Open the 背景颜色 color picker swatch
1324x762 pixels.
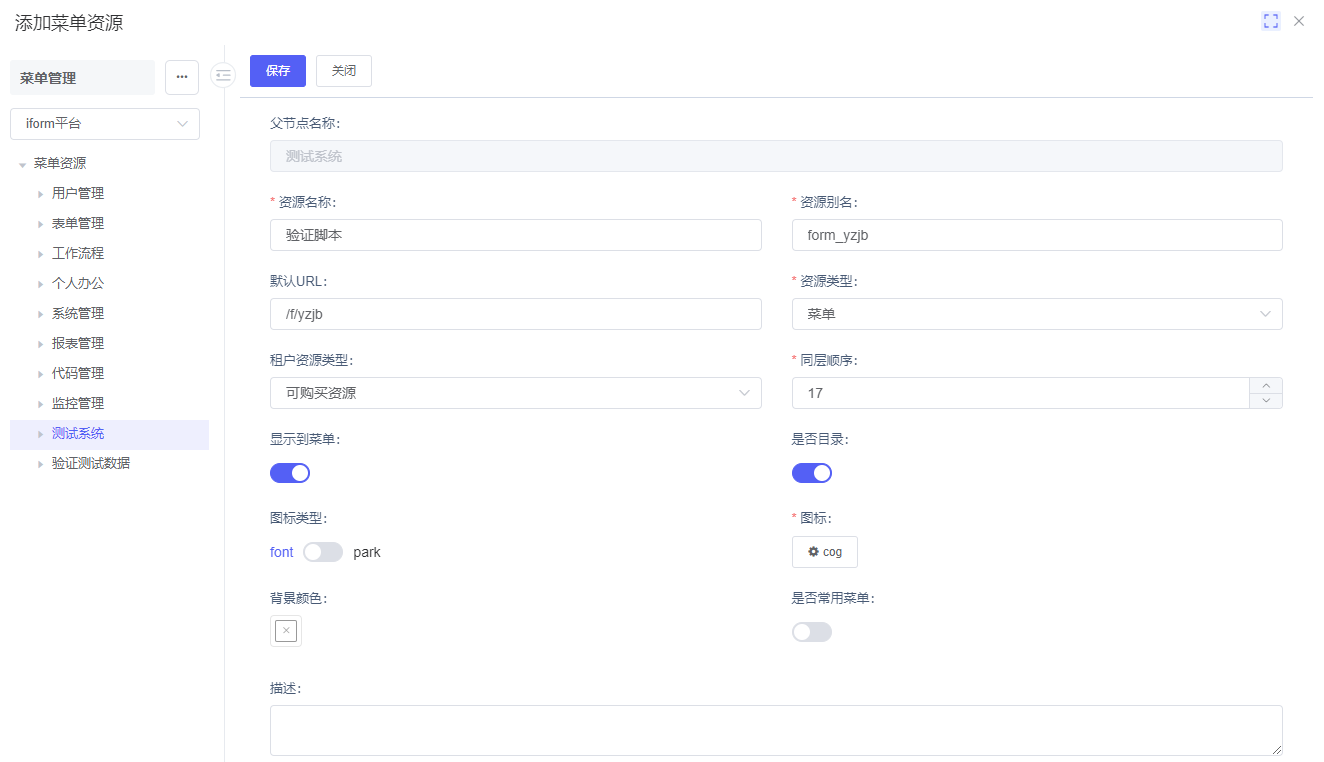[286, 631]
